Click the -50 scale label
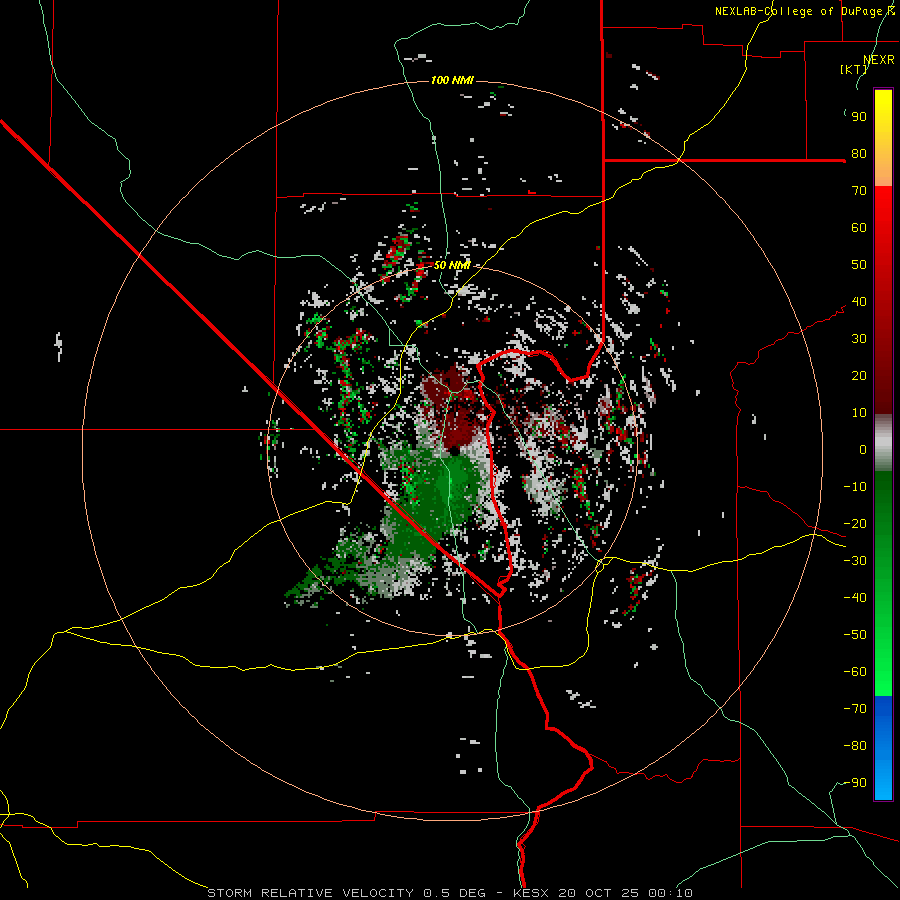The width and height of the screenshot is (900, 900). point(855,635)
